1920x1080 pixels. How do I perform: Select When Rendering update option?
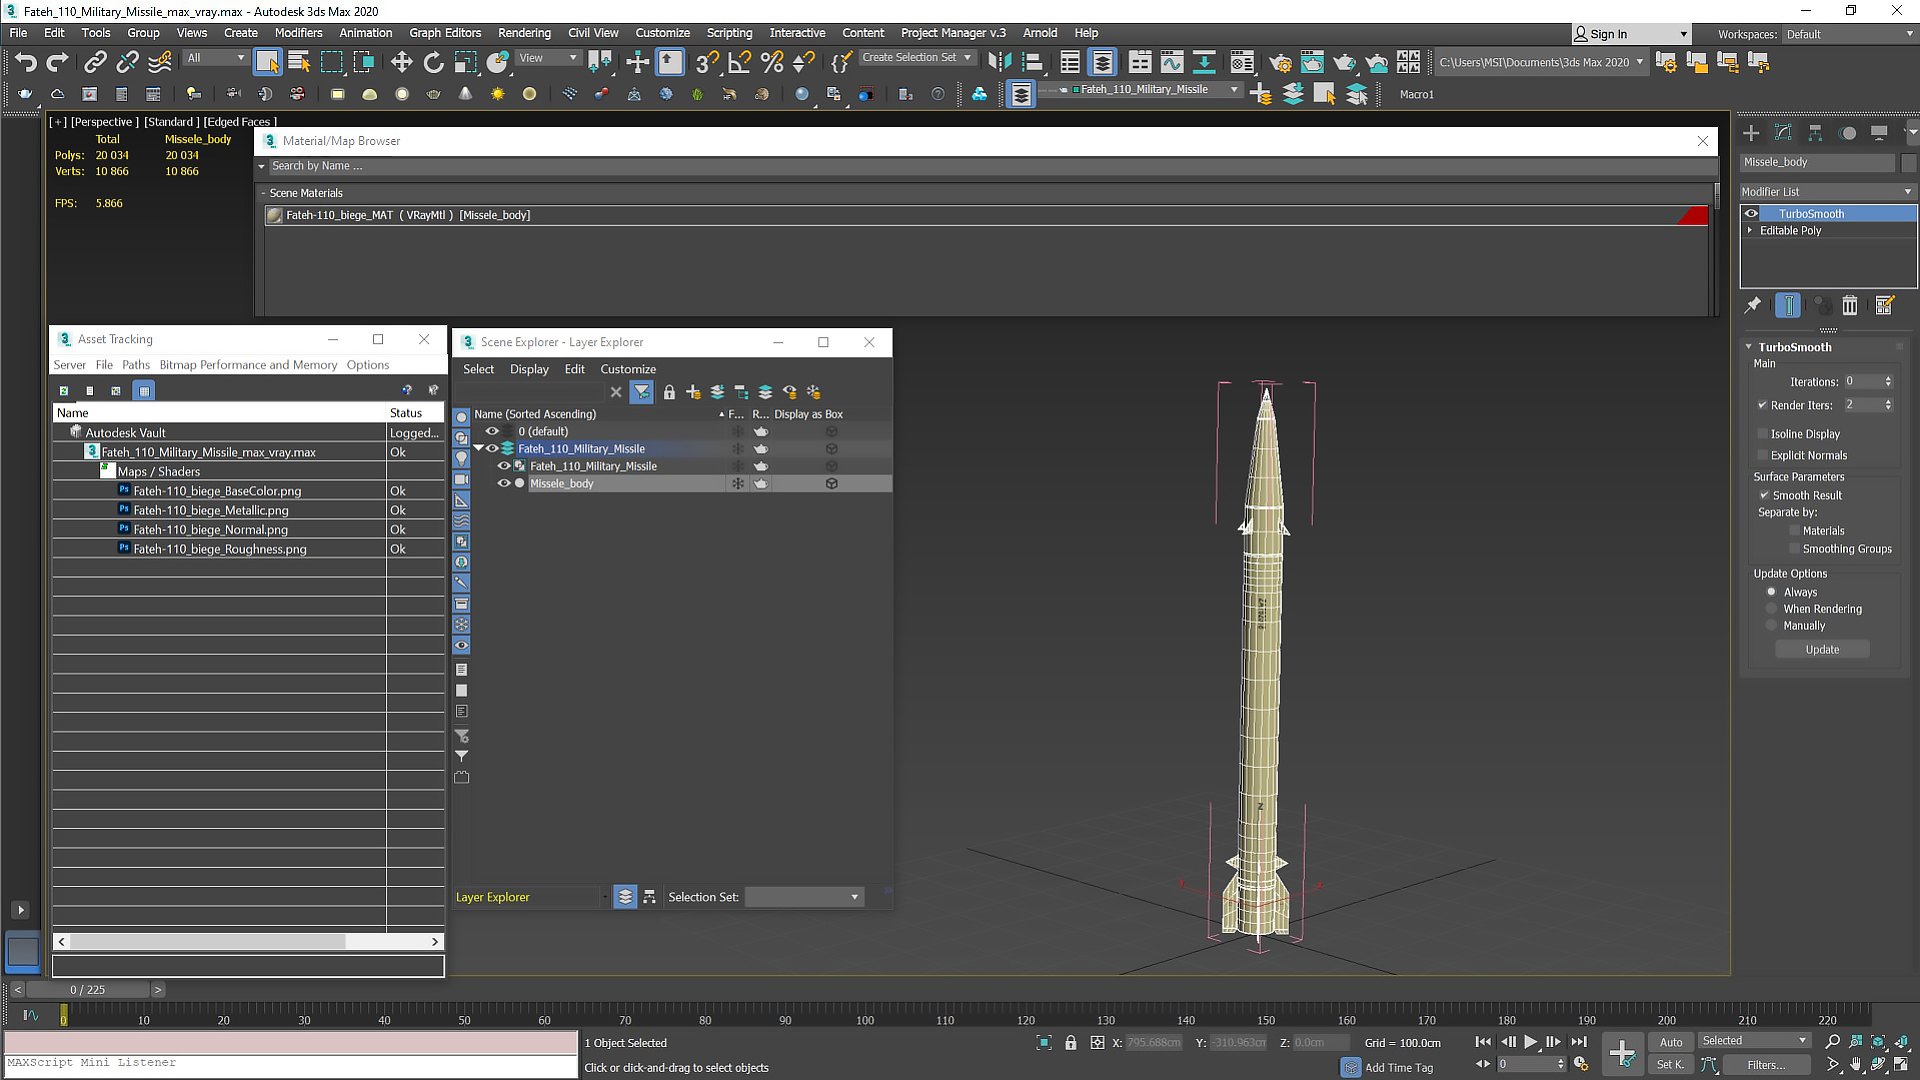[x=1772, y=609]
